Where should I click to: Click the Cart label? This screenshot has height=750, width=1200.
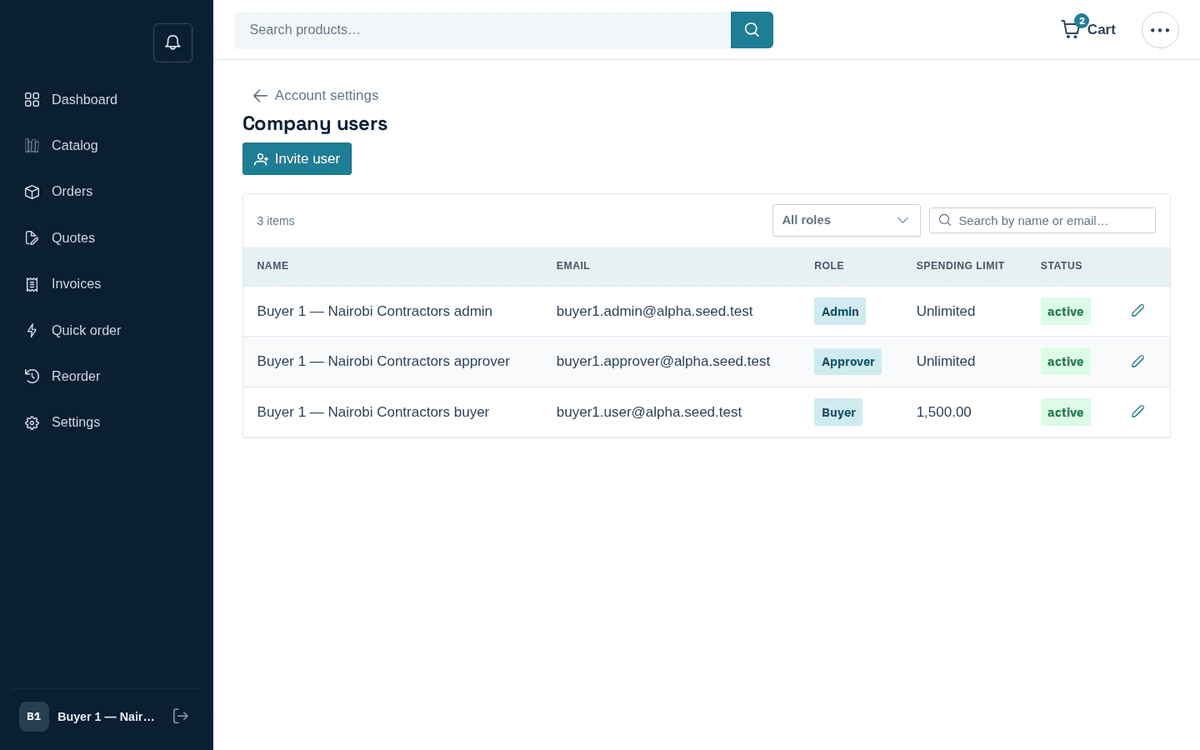(x=1101, y=30)
